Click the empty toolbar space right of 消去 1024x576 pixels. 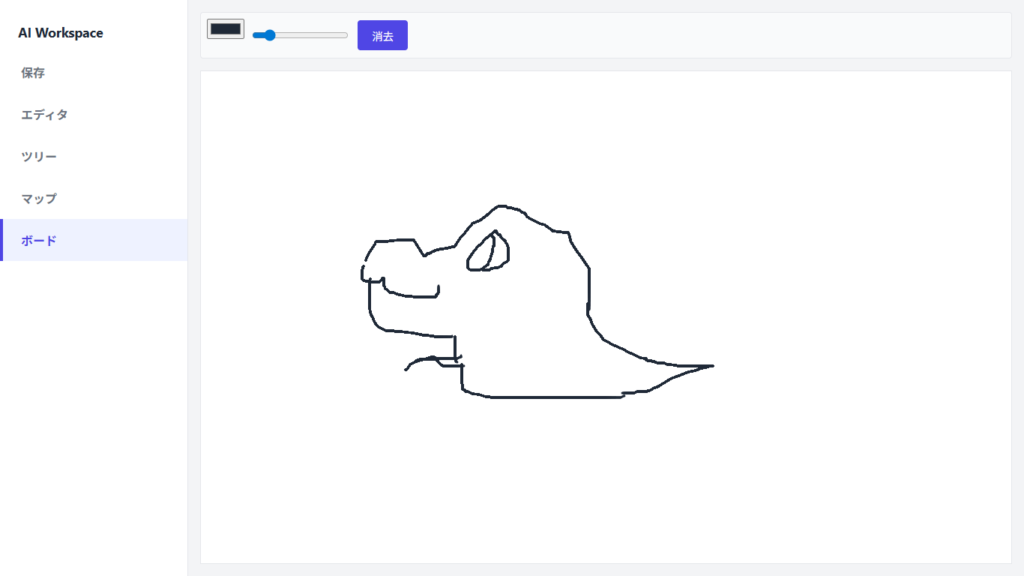pyautogui.click(x=700, y=35)
